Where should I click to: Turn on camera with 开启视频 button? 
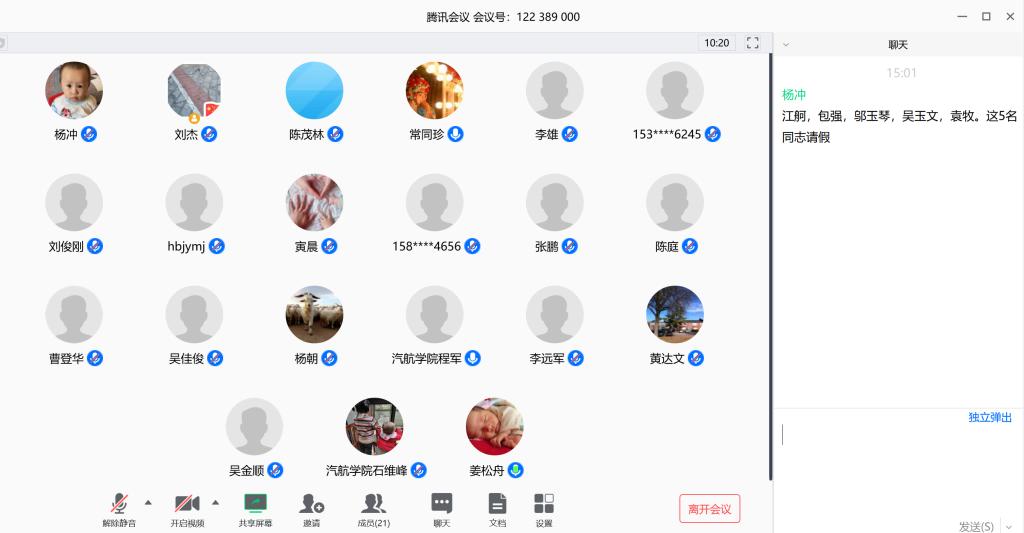186,504
